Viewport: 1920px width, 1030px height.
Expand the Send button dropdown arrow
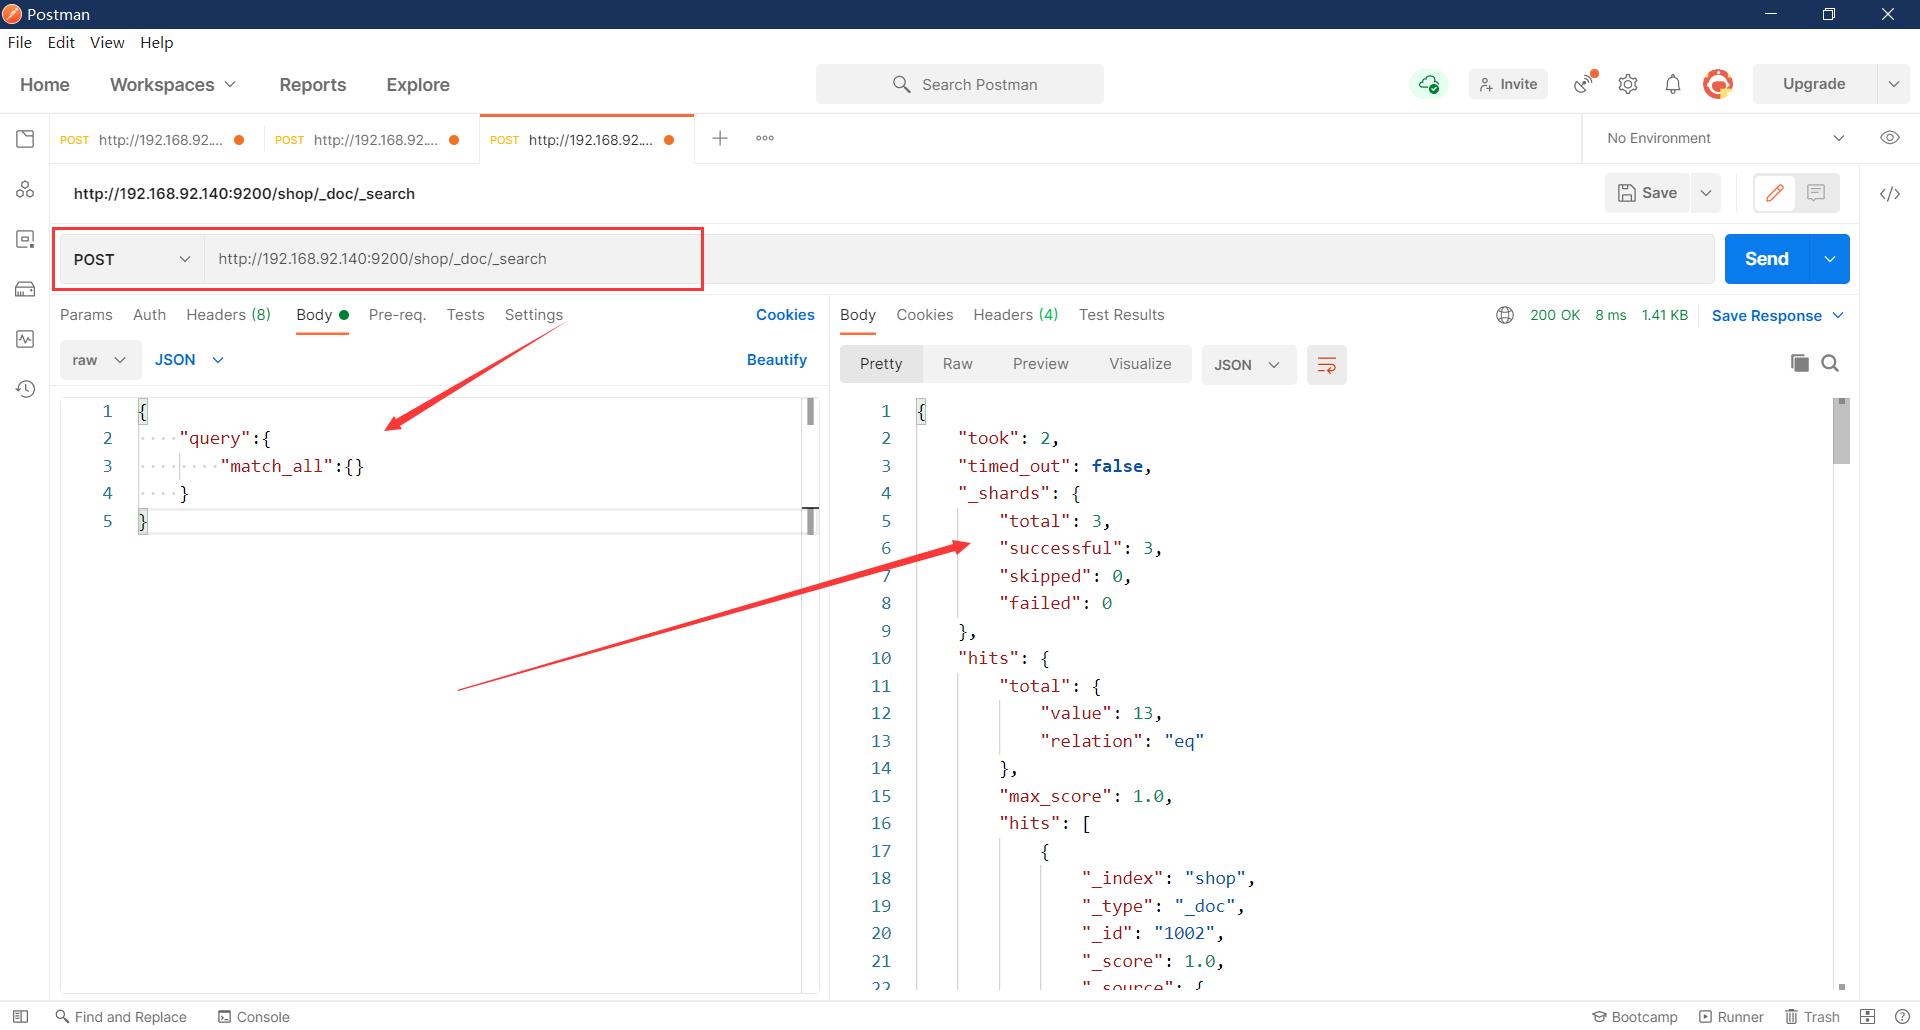[x=1829, y=259]
